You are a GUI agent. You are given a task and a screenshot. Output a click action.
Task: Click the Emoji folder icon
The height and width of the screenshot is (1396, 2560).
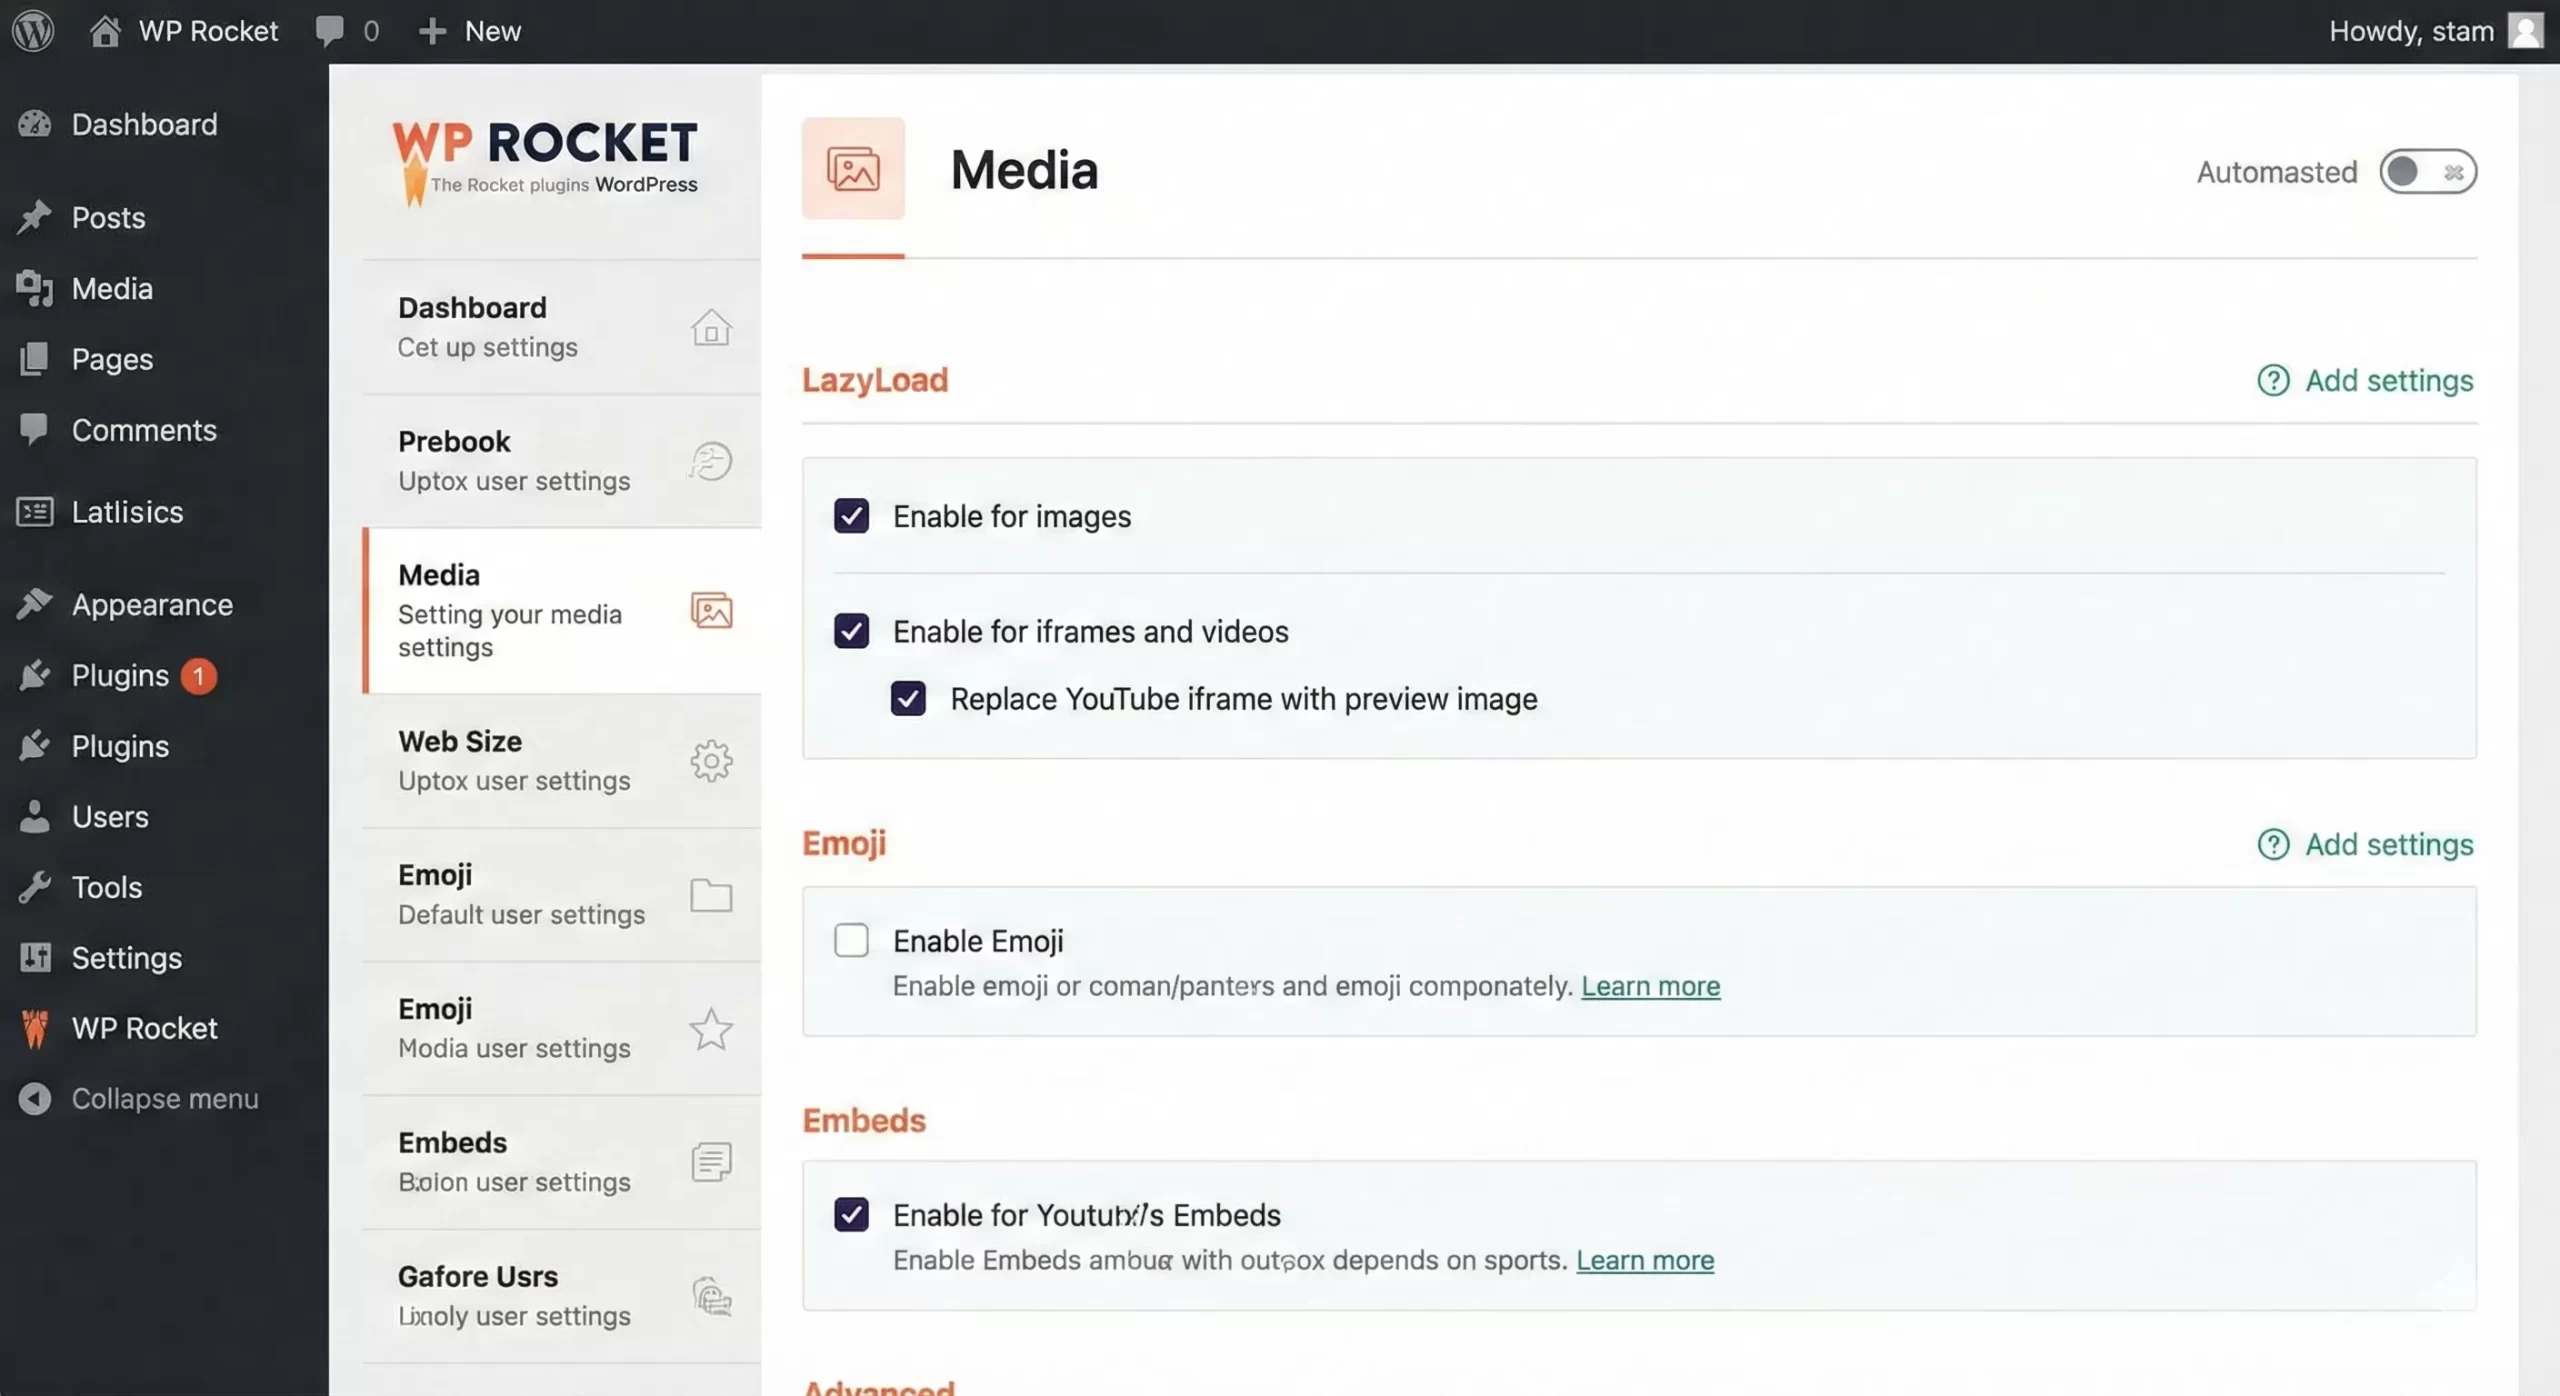(x=710, y=896)
